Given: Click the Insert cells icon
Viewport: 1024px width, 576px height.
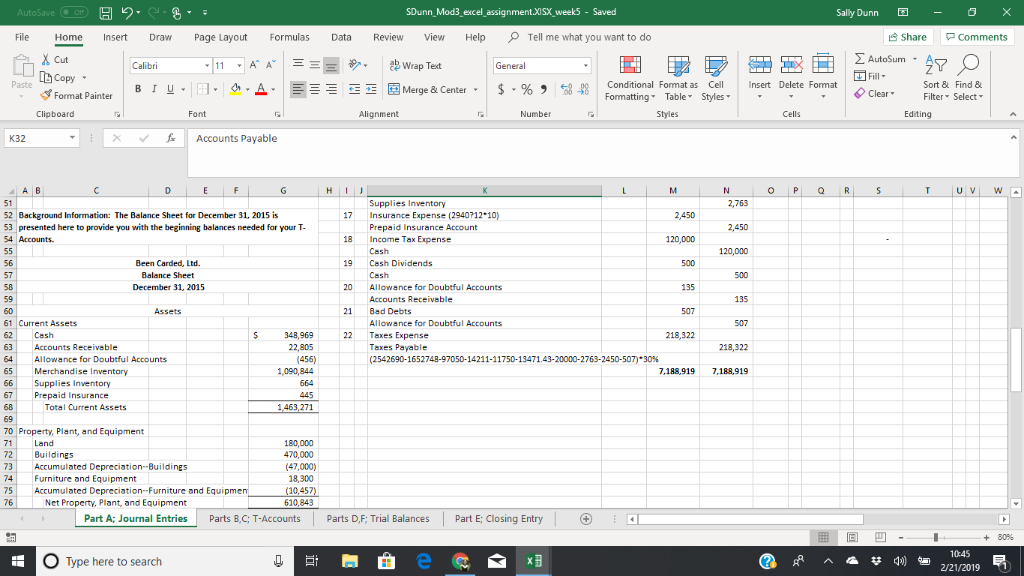Looking at the screenshot, I should tap(759, 66).
